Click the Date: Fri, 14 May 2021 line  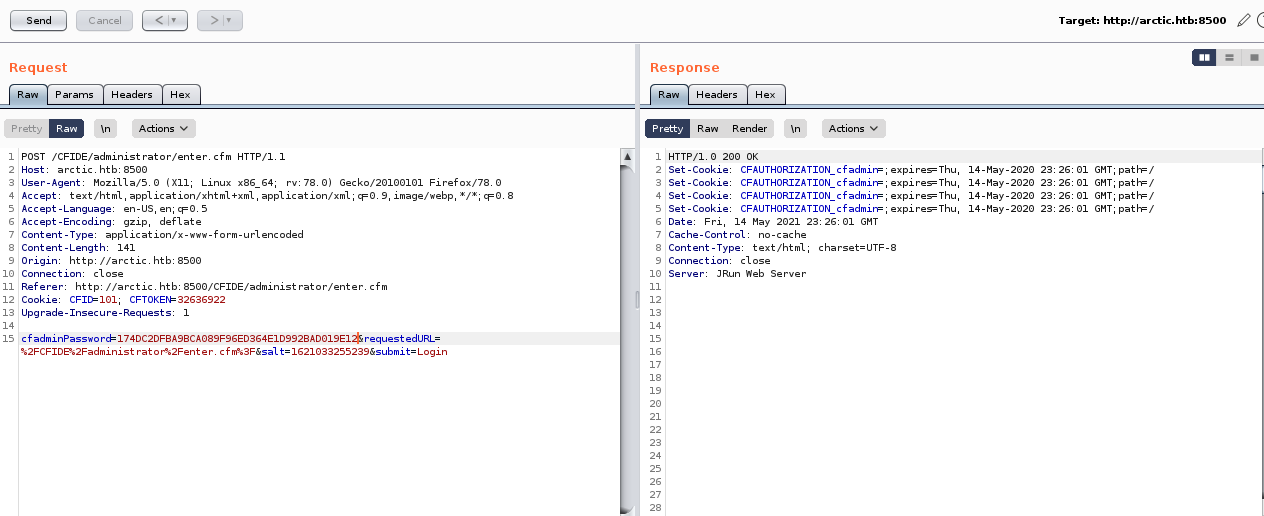point(773,222)
